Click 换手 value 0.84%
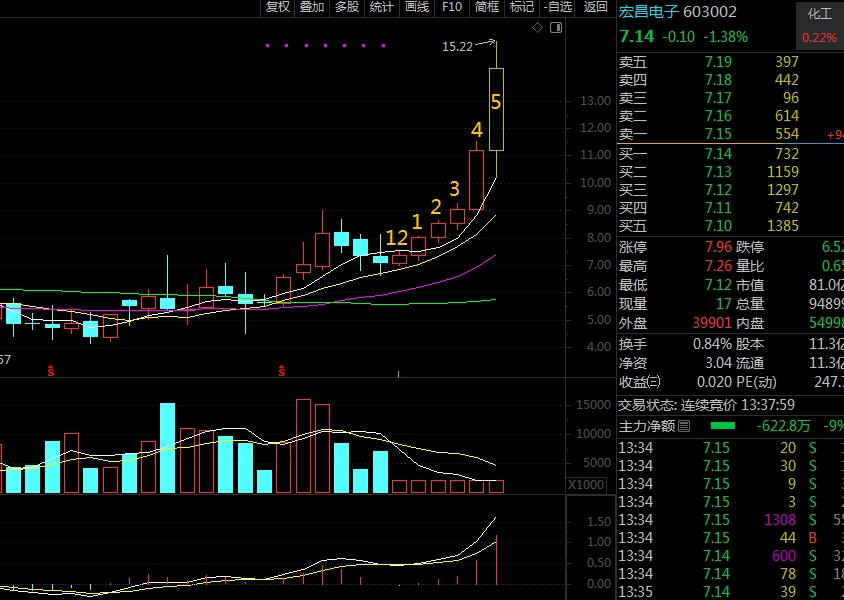This screenshot has width=844, height=600. [712, 344]
